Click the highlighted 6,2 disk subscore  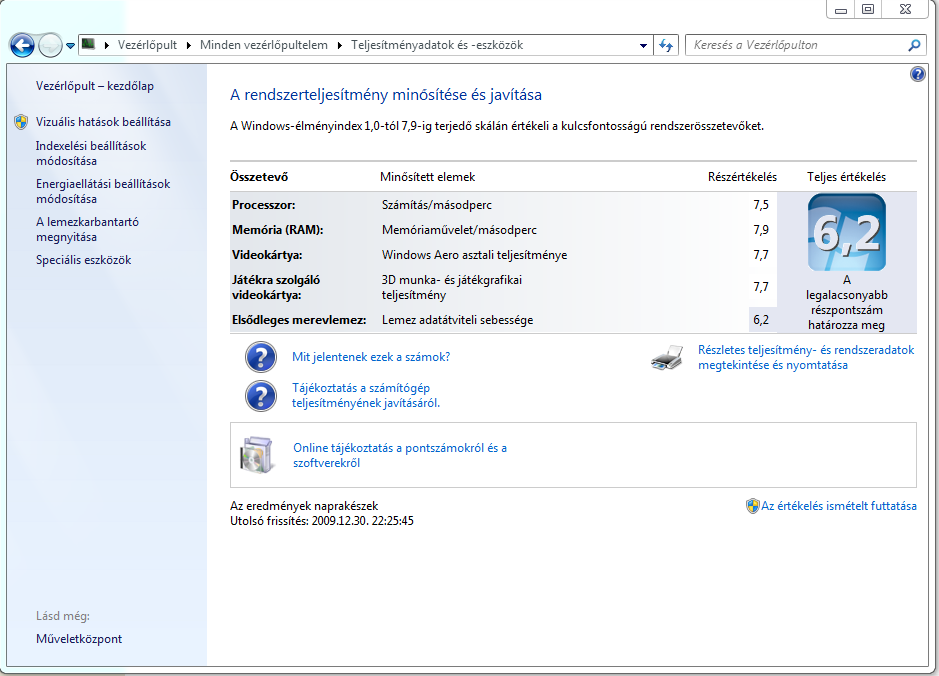pyautogui.click(x=761, y=320)
